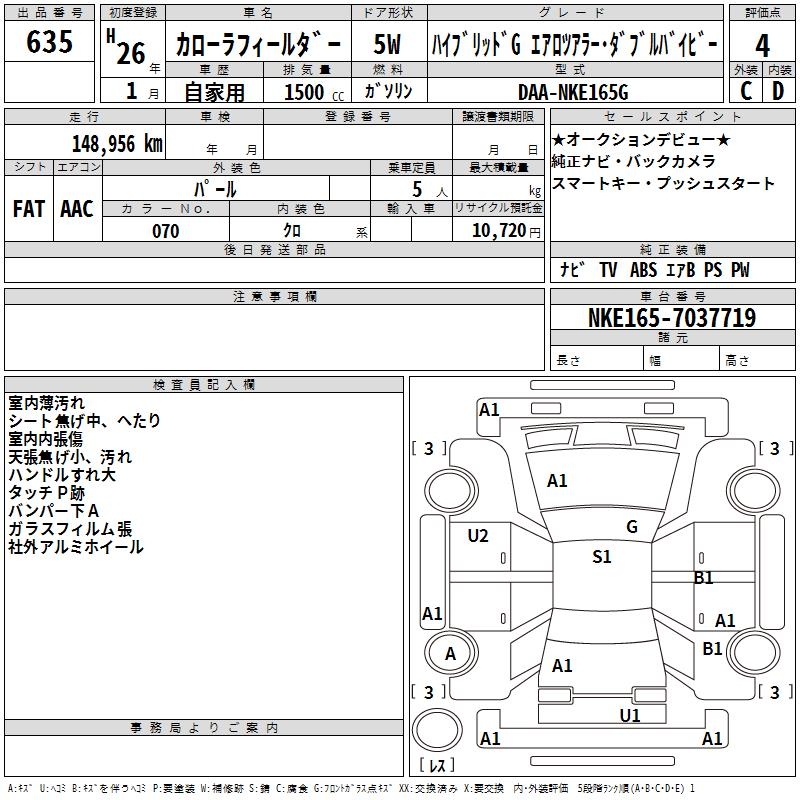Viewport: 800px width, 800px height.
Task: Click the shift type FAT
Action: tap(29, 209)
